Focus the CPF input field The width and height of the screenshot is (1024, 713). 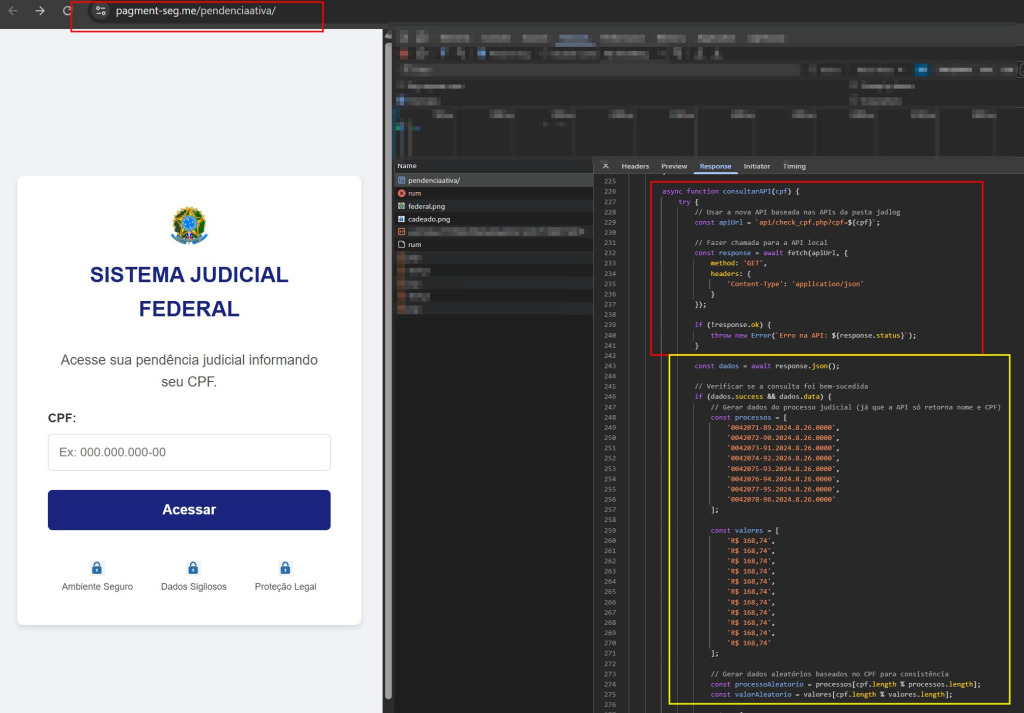pyautogui.click(x=189, y=452)
